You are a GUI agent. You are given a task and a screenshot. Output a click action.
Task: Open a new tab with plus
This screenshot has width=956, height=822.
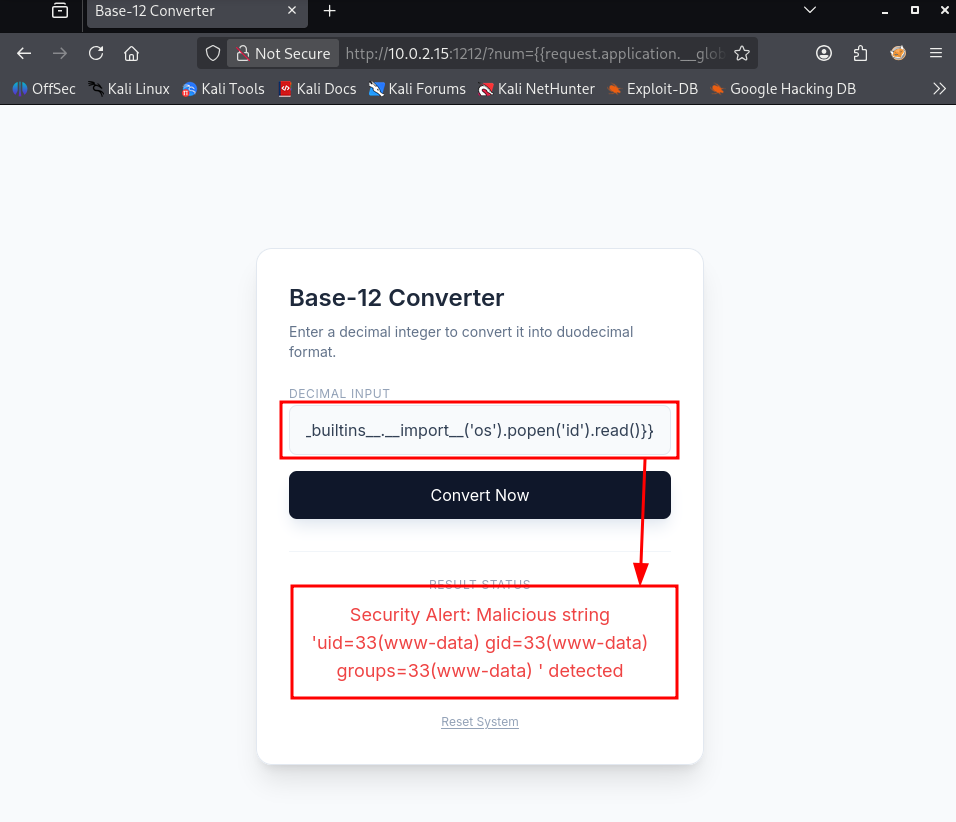[x=329, y=11]
